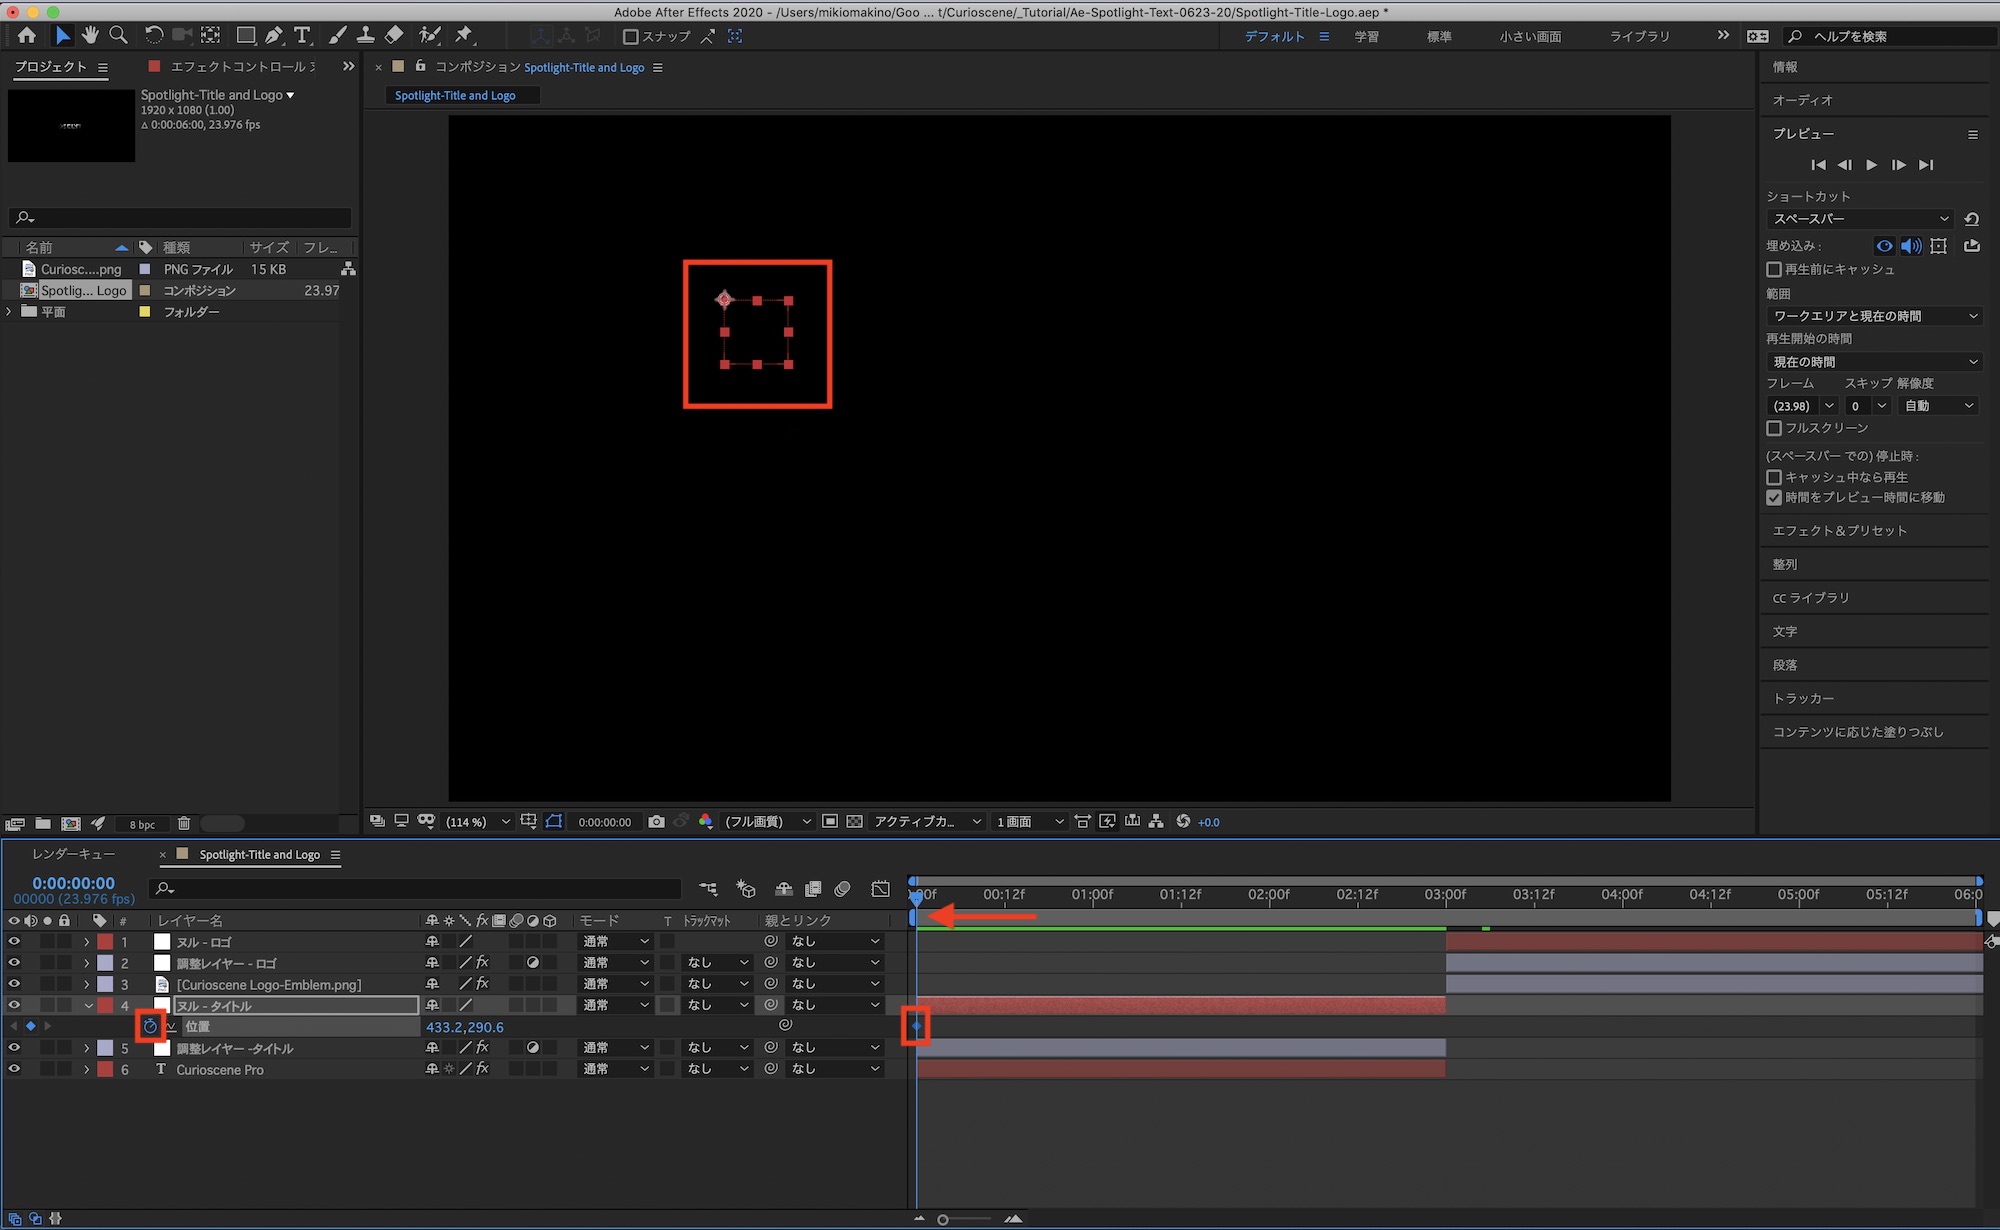2000x1230 pixels.
Task: Check 再生前にキャッシュ option
Action: tap(1774, 270)
